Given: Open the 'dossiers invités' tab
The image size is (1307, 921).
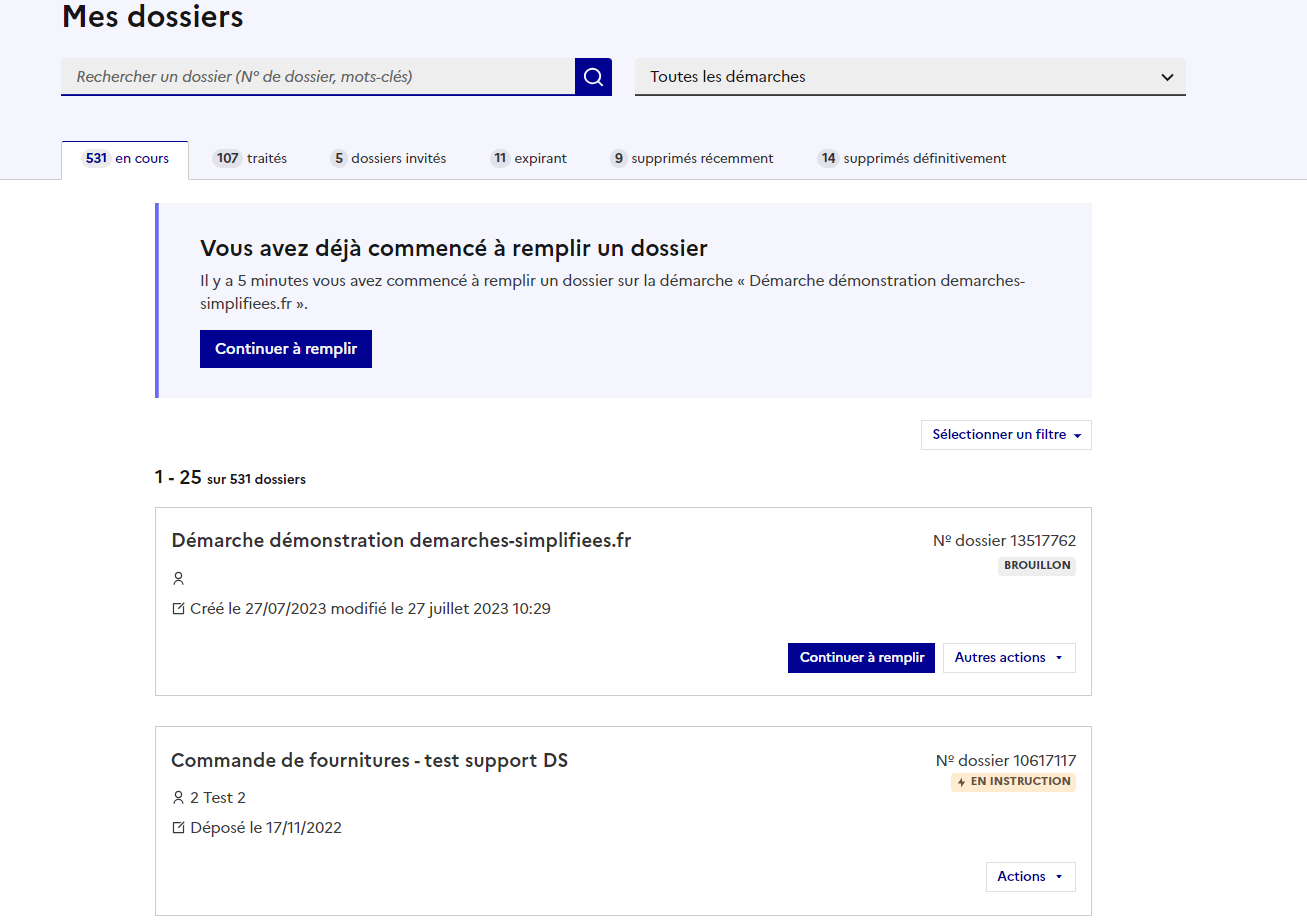Looking at the screenshot, I should [x=388, y=159].
